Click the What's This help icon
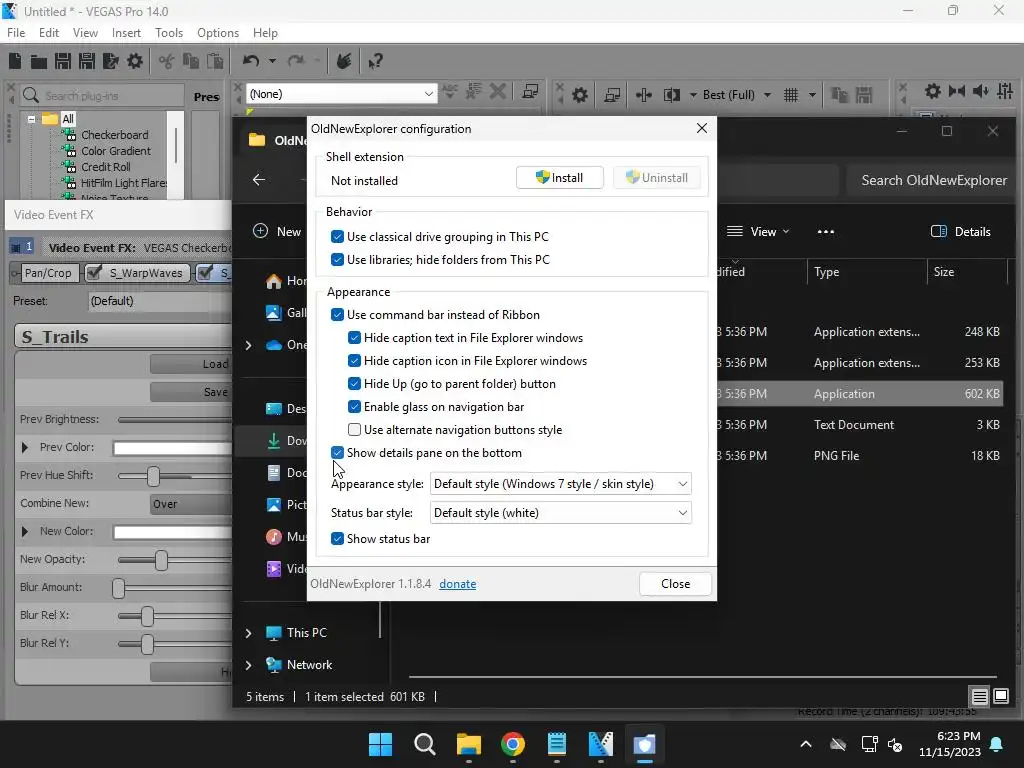This screenshot has height=768, width=1024. tap(375, 61)
